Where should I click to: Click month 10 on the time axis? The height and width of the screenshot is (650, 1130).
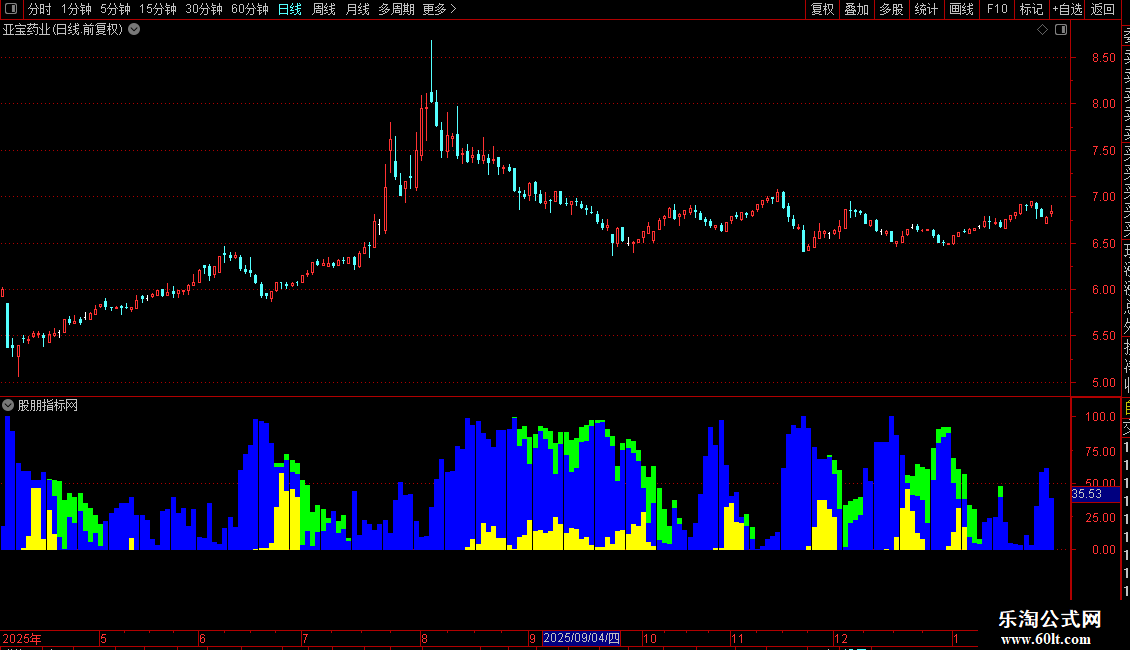649,638
